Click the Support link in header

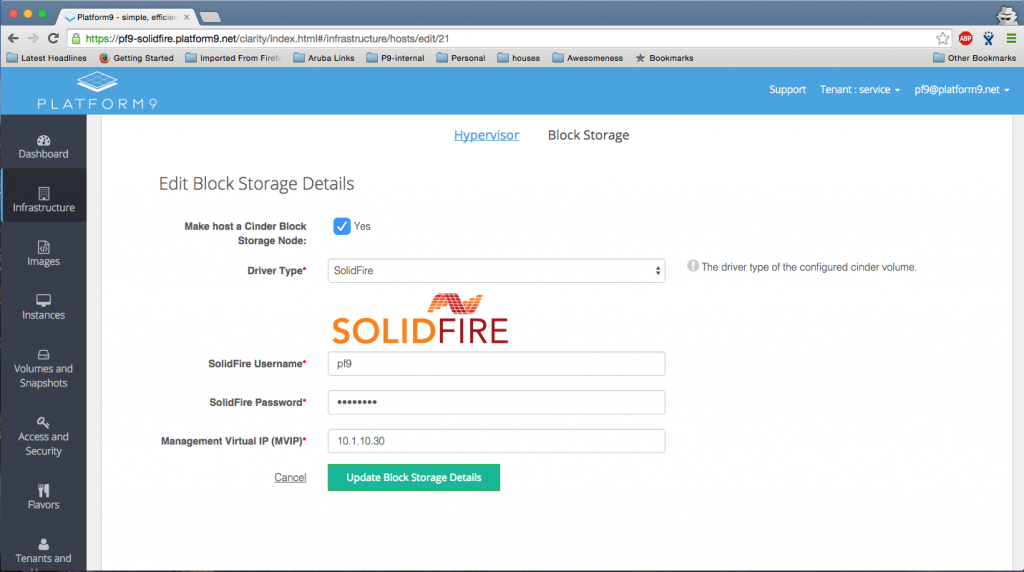pos(787,90)
